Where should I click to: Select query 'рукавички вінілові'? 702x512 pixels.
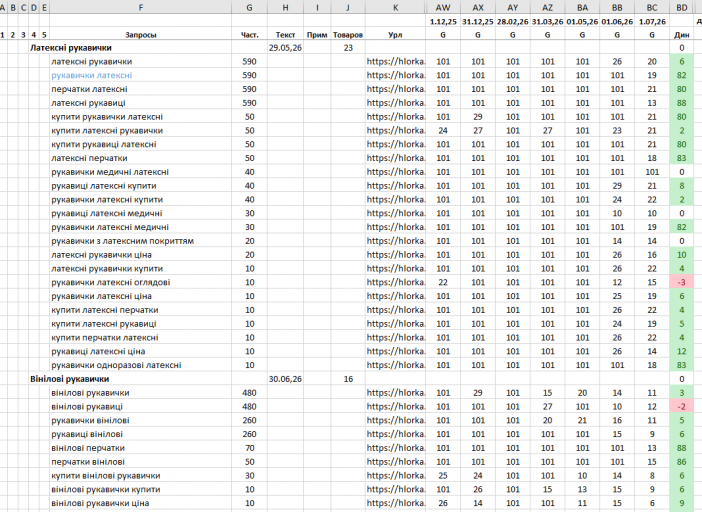point(90,420)
